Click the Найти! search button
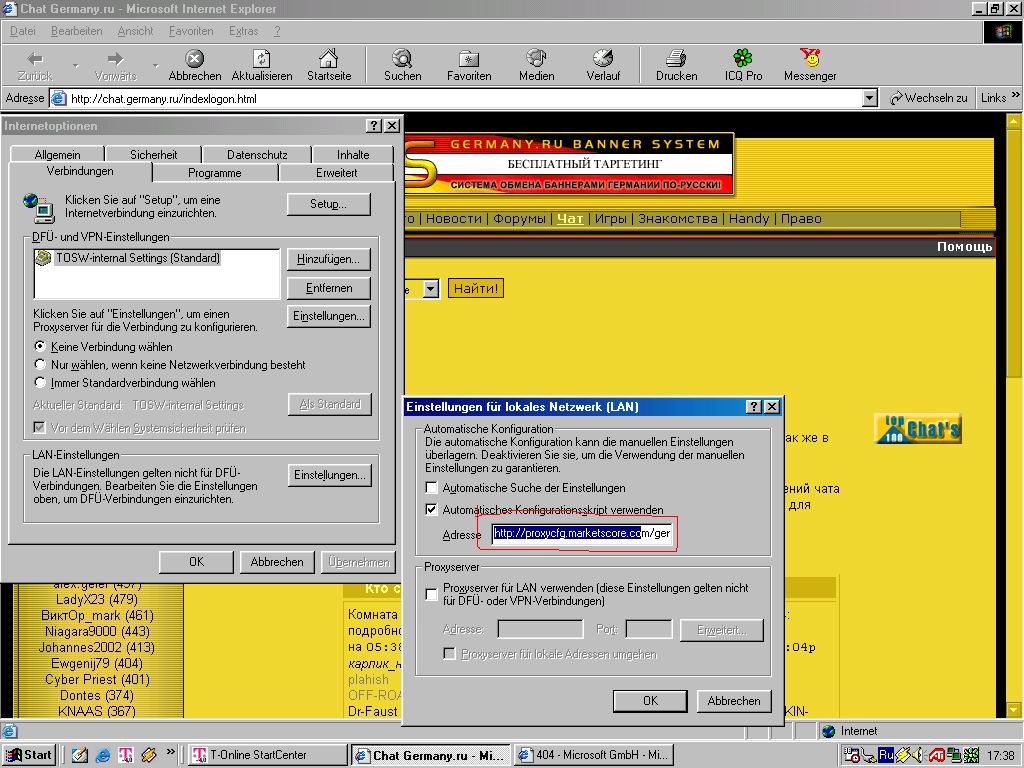 (x=476, y=288)
